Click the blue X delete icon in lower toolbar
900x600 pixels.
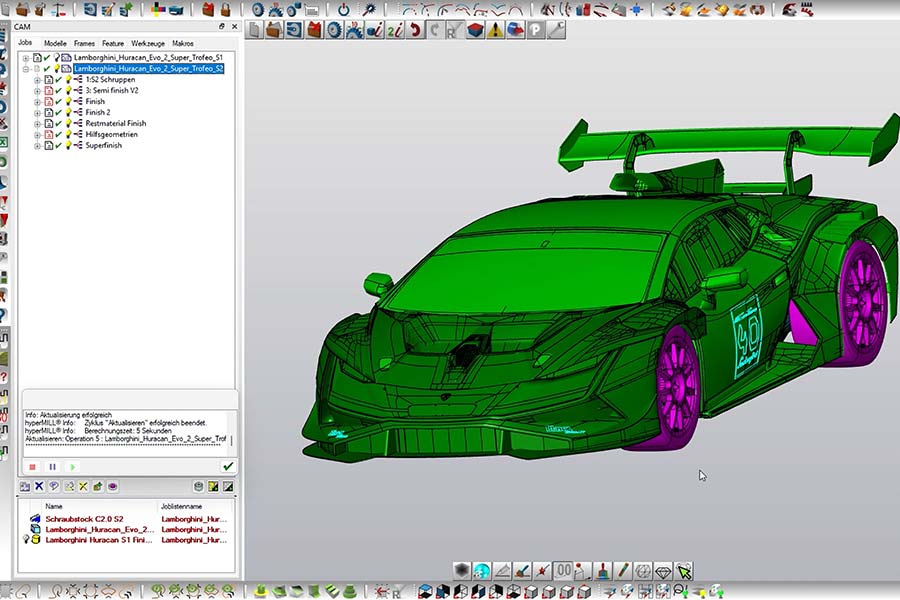(39, 486)
